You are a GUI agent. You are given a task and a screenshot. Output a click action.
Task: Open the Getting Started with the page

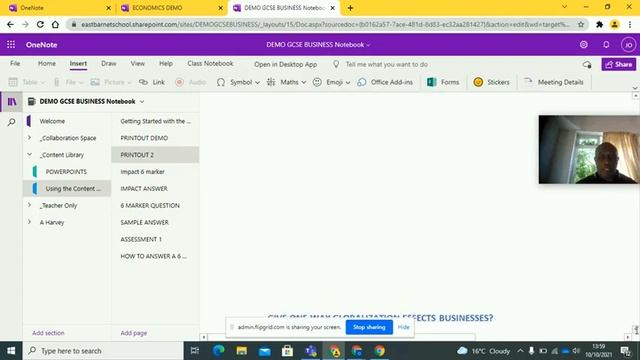coord(156,121)
